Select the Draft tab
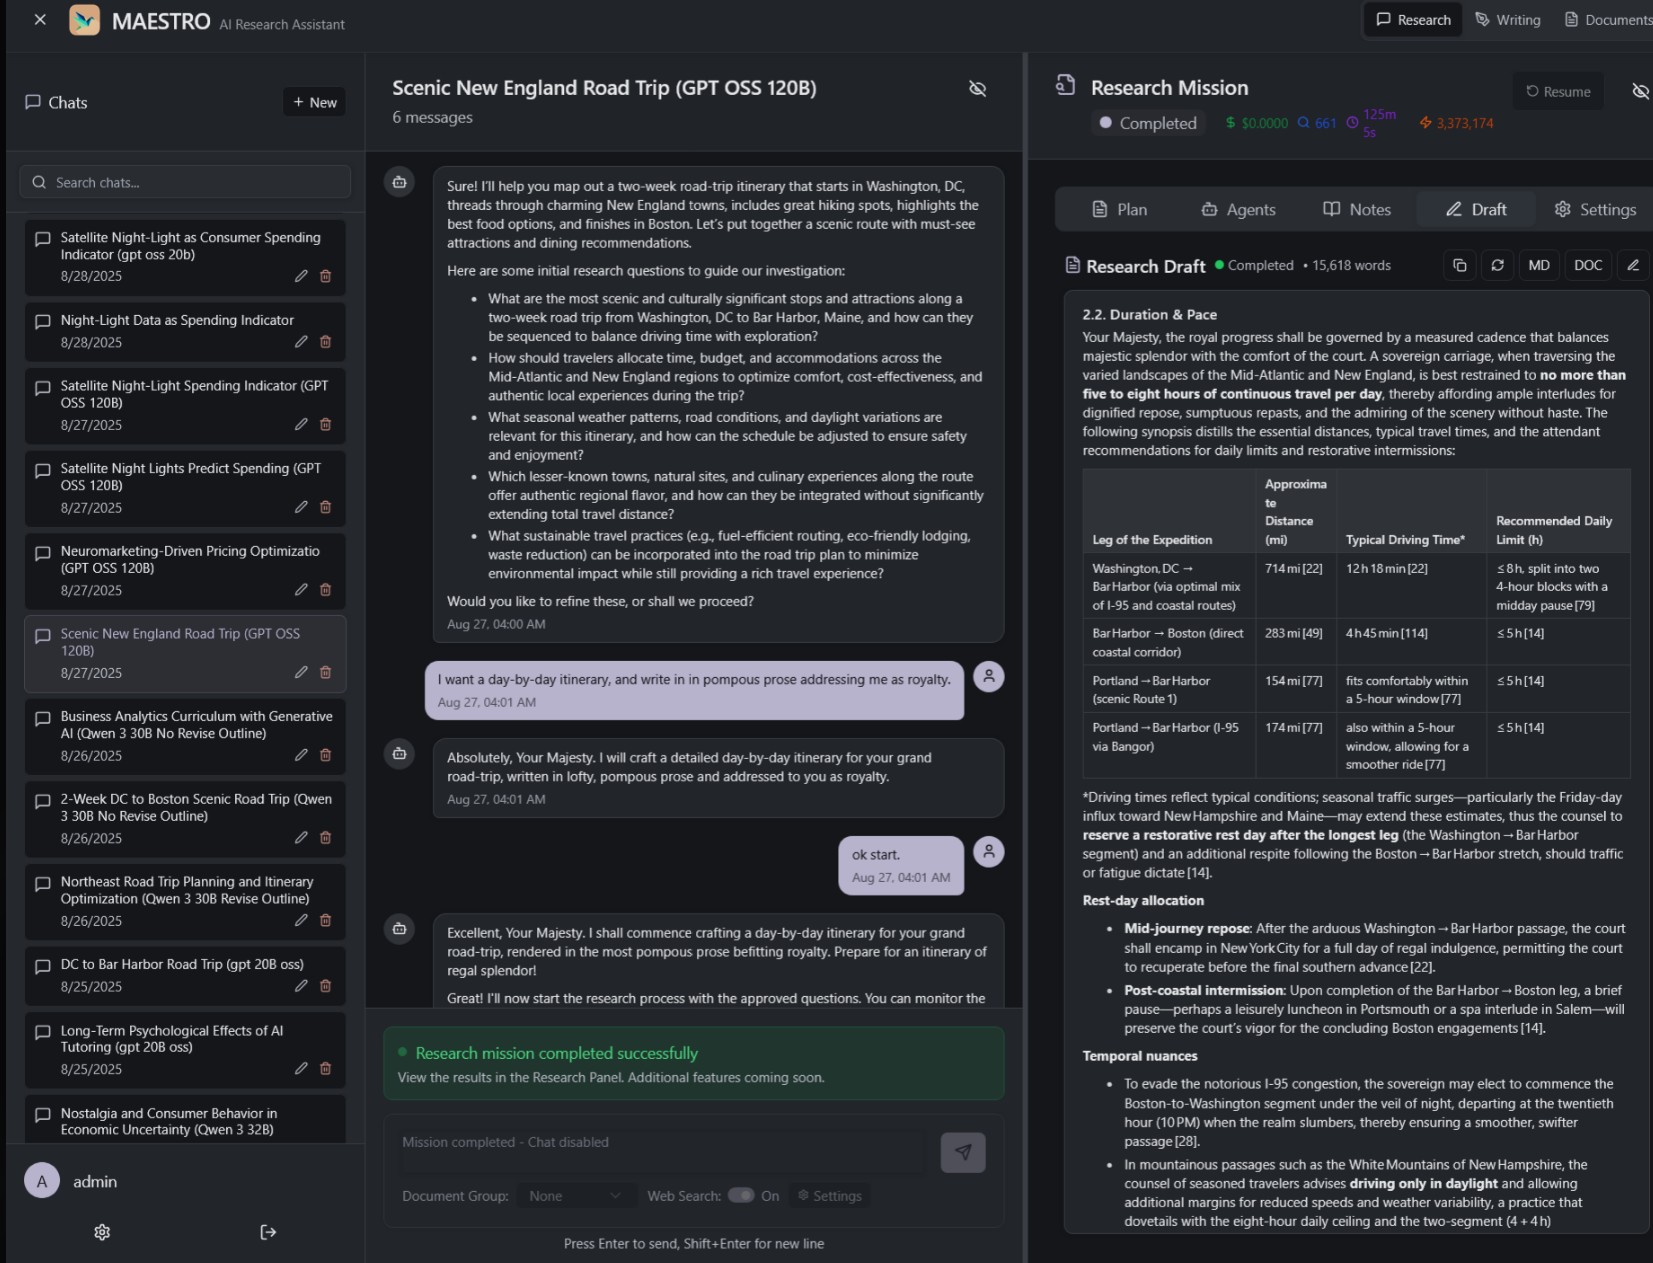Screen dimensions: 1653x1263 click(x=1476, y=209)
